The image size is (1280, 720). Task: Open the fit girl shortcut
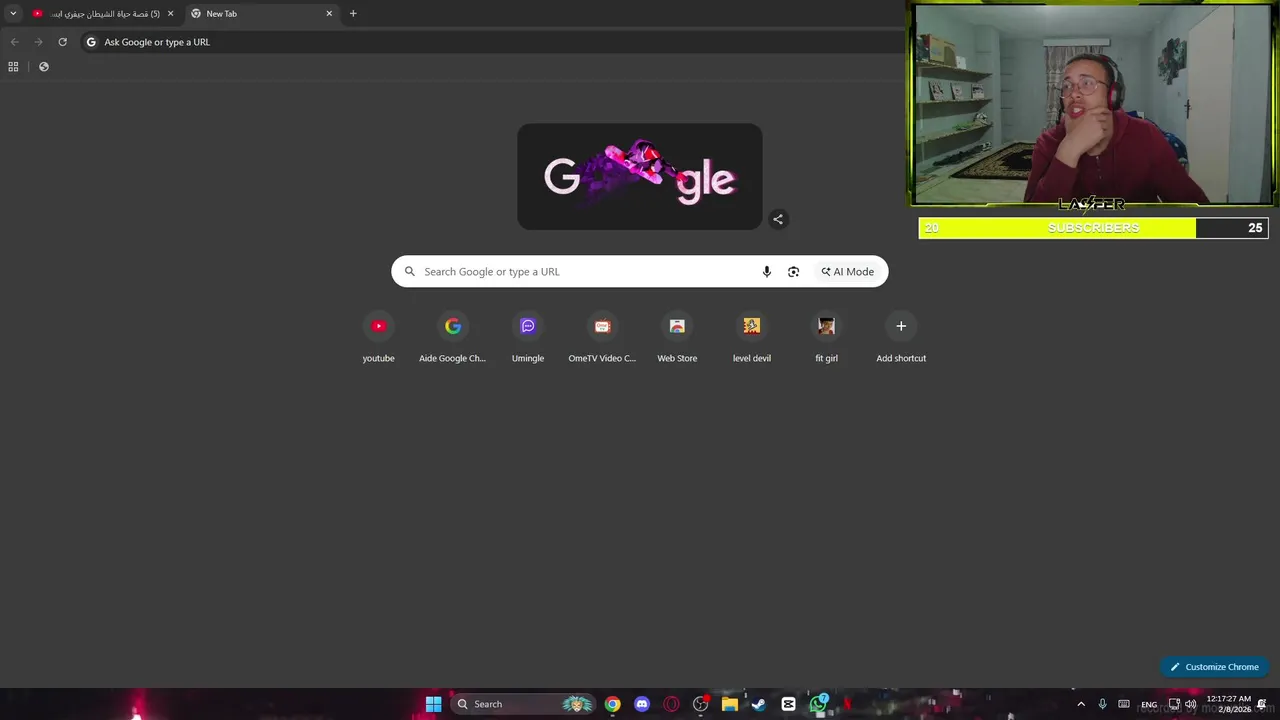pos(826,338)
